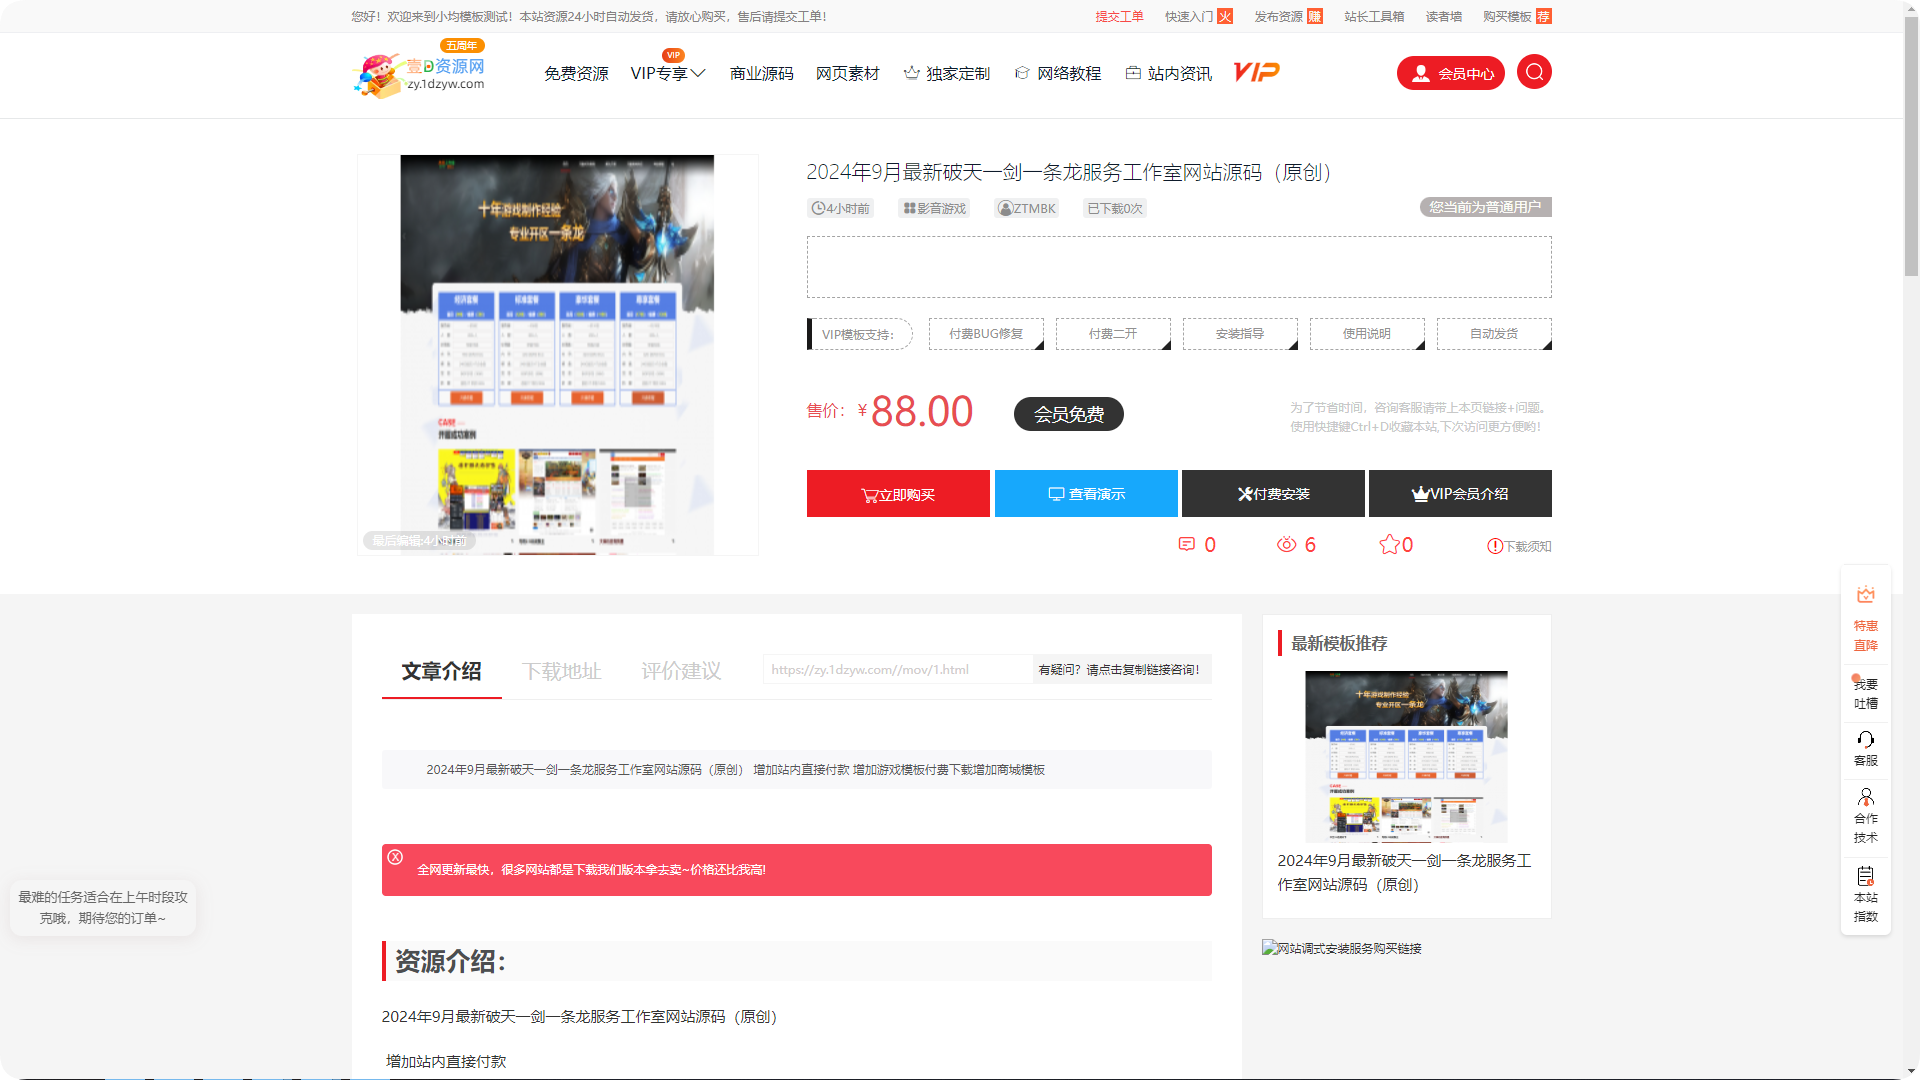Image resolution: width=1920 pixels, height=1080 pixels.
Task: Switch to the 下载地址 tab
Action: [561, 671]
